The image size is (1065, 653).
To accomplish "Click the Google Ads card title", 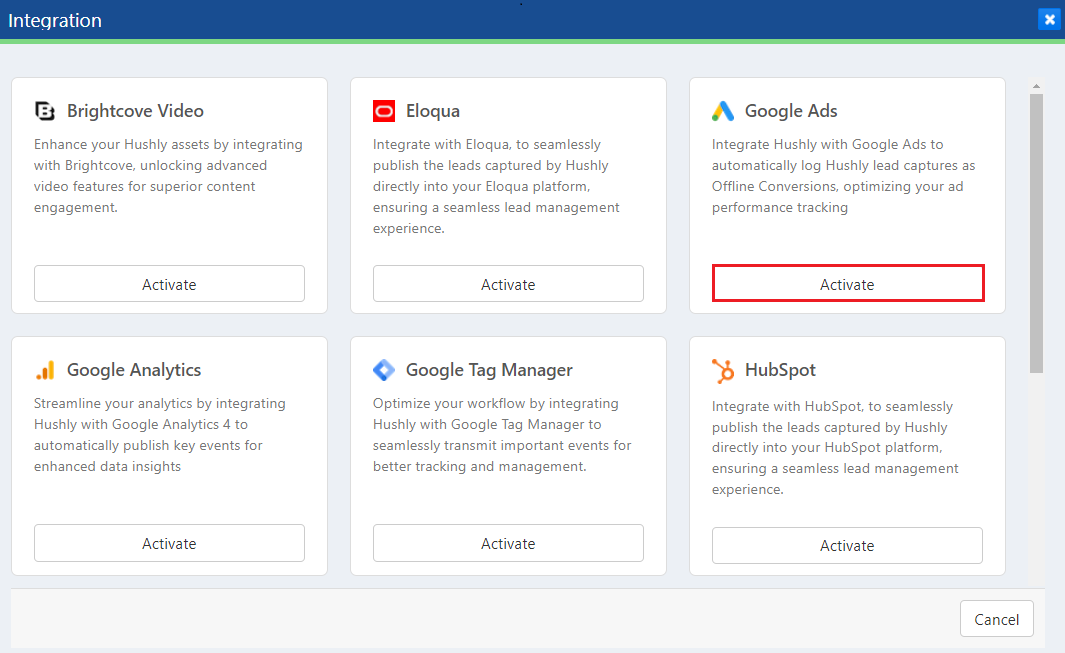I will point(791,111).
